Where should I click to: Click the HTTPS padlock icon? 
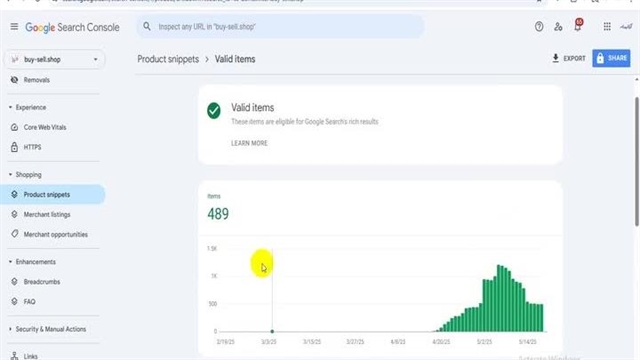[14, 147]
